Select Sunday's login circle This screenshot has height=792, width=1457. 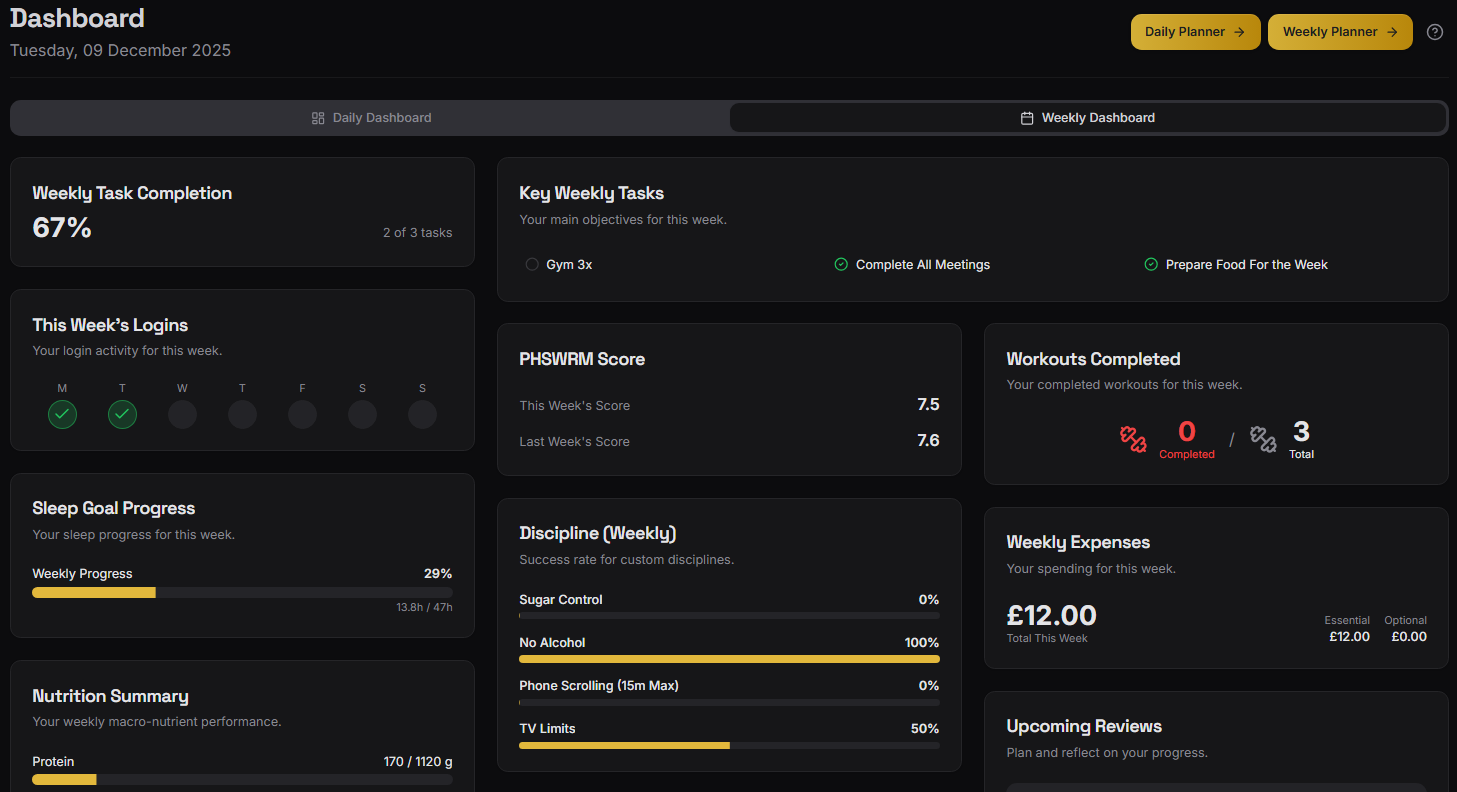click(422, 414)
